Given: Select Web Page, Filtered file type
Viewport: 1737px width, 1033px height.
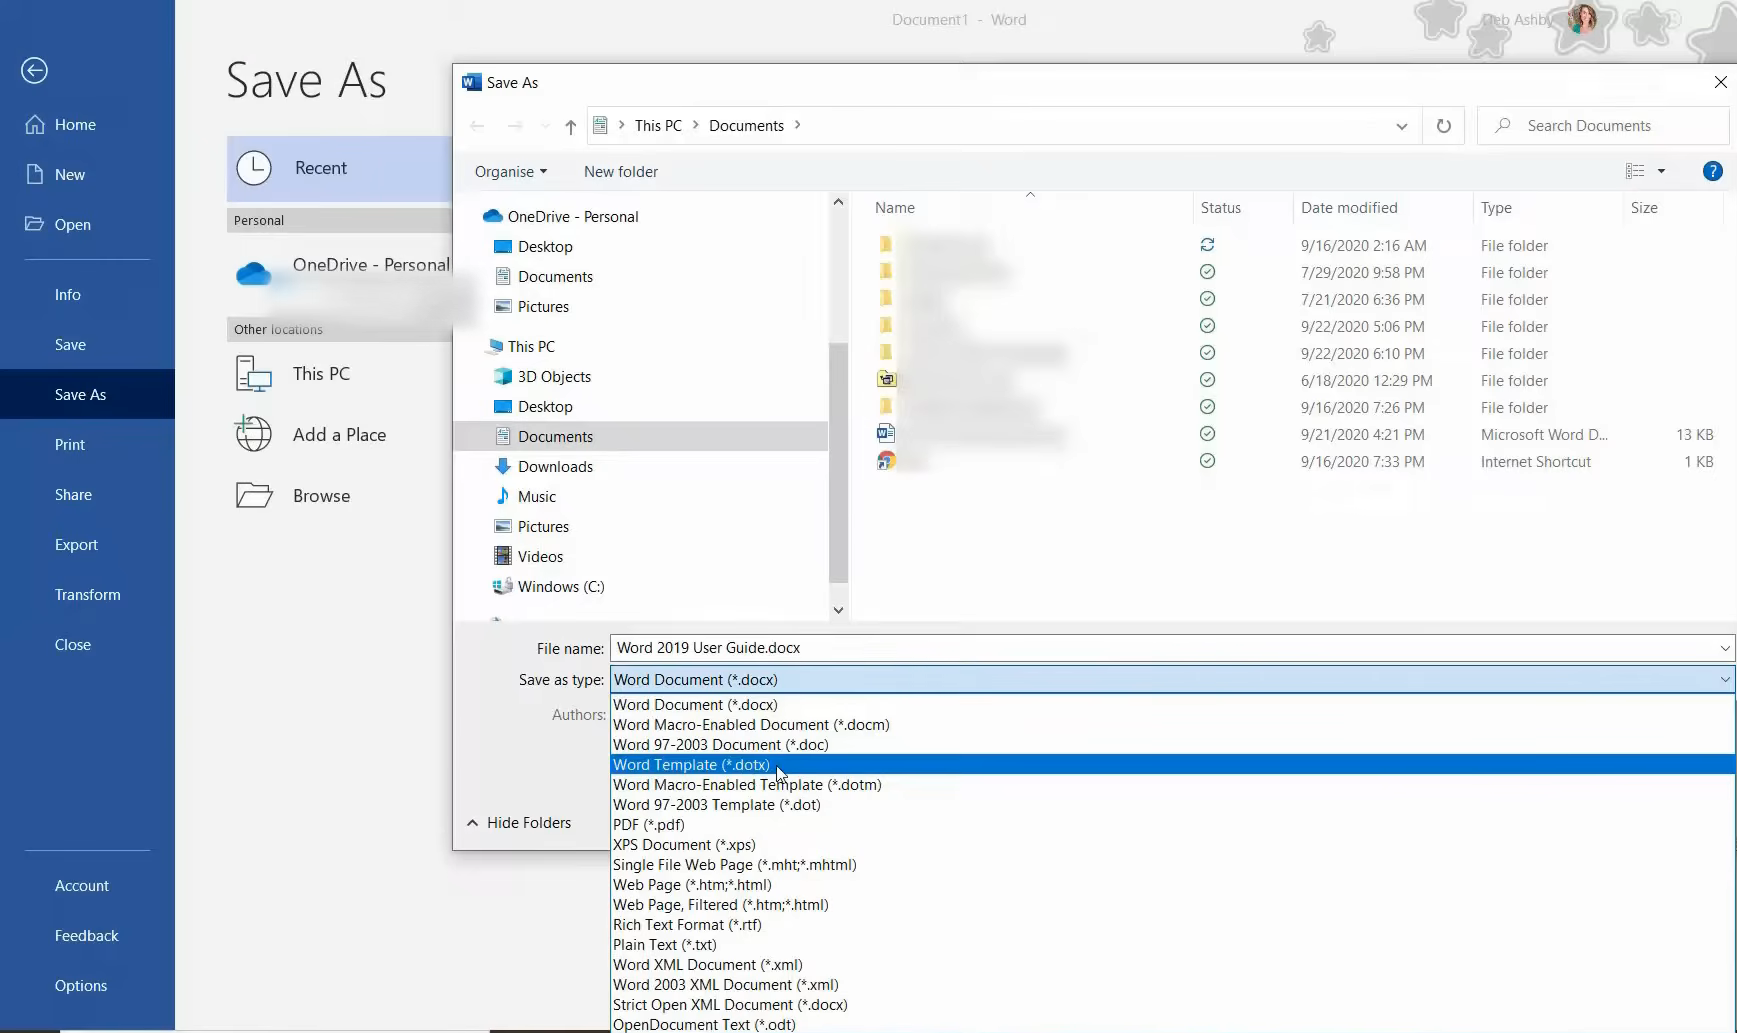Looking at the screenshot, I should 1173,905.
